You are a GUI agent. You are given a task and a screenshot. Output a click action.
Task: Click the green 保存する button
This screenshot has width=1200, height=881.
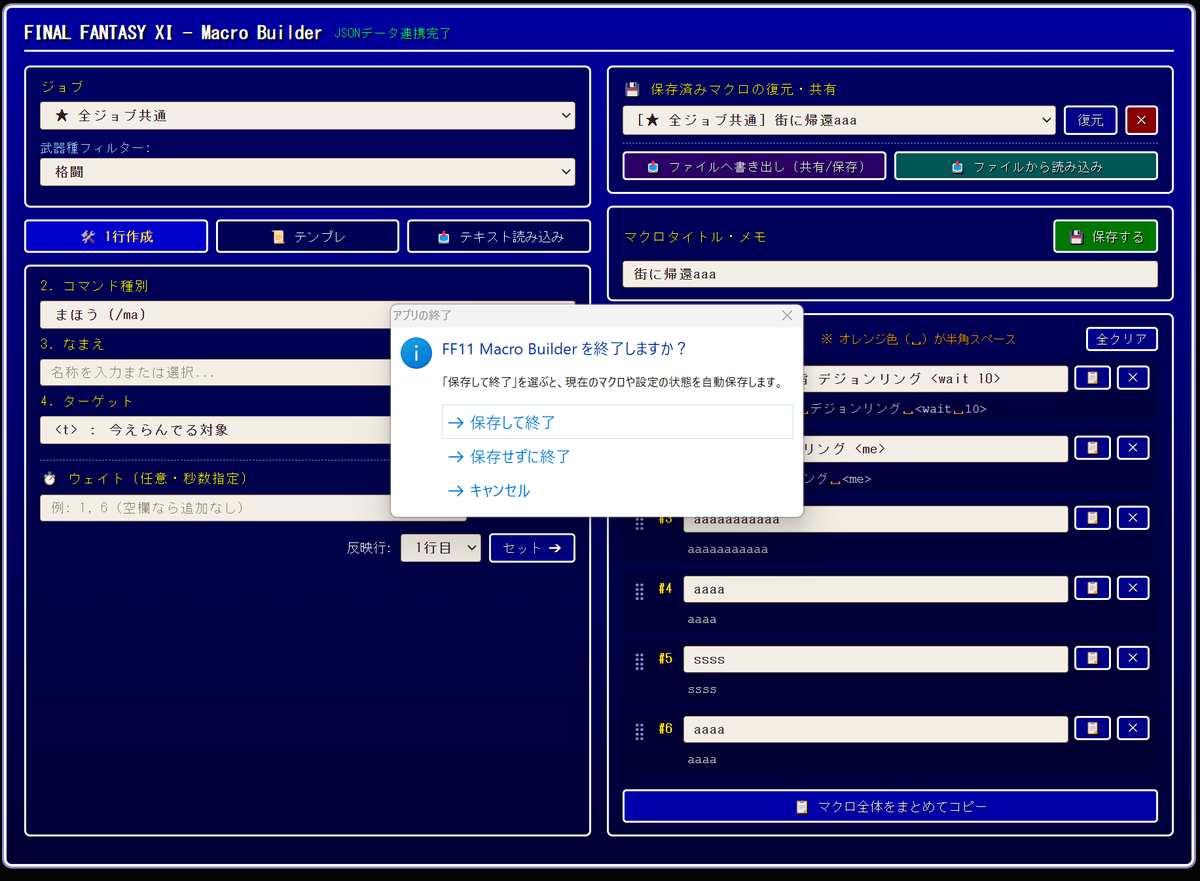point(1105,237)
